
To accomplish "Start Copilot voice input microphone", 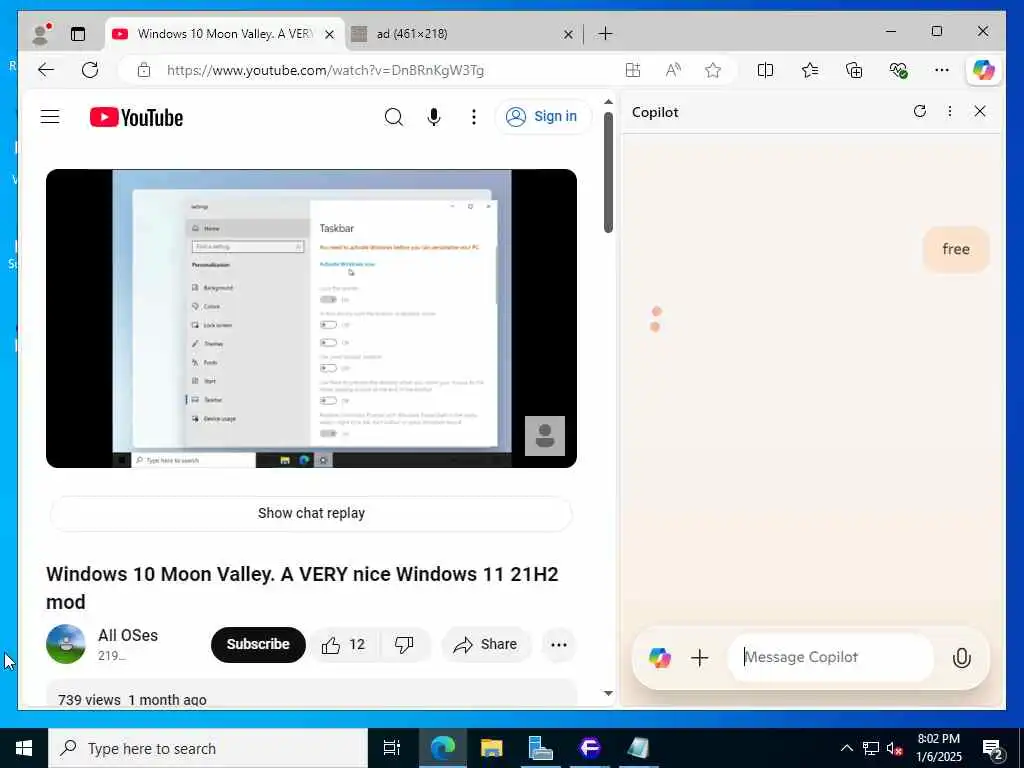I will 961,658.
